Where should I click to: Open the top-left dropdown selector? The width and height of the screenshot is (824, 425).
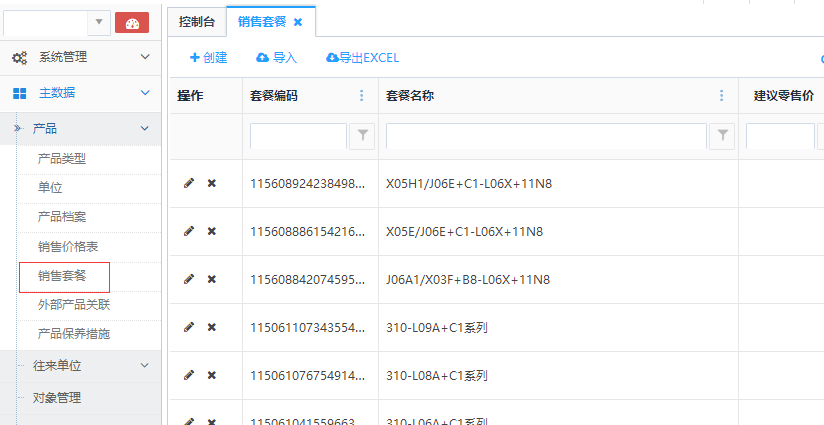pos(99,22)
